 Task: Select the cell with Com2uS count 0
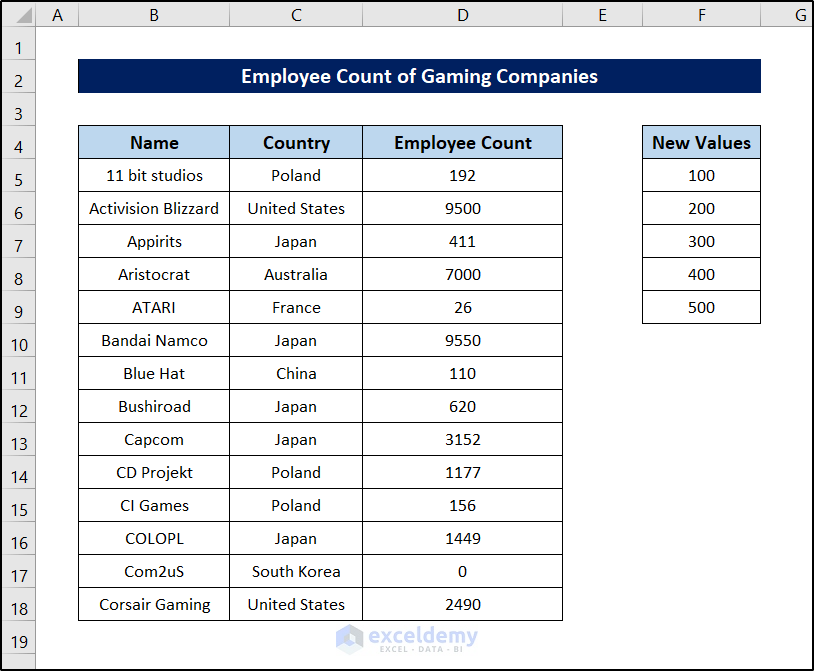tap(463, 571)
